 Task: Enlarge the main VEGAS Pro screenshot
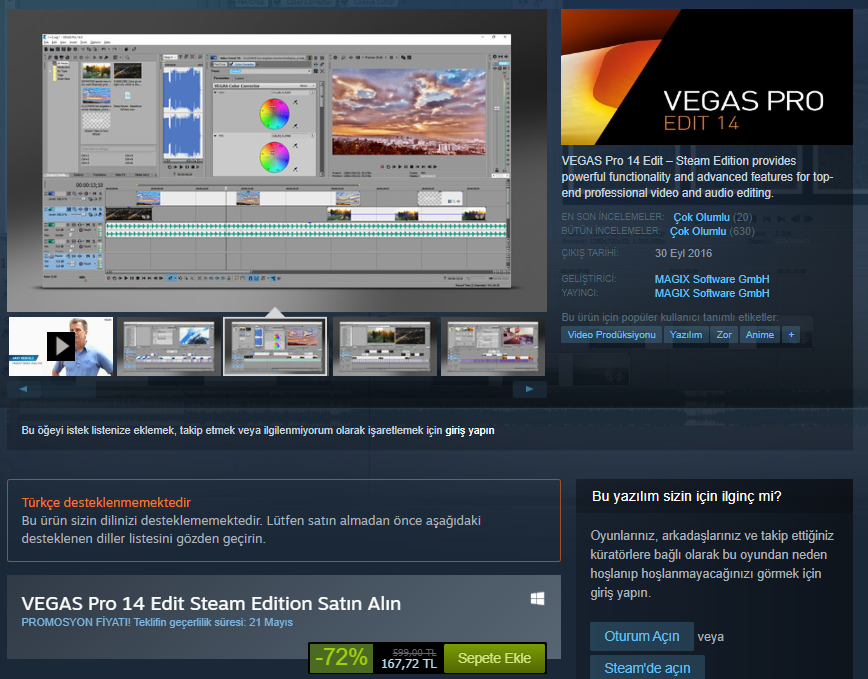tap(277, 160)
